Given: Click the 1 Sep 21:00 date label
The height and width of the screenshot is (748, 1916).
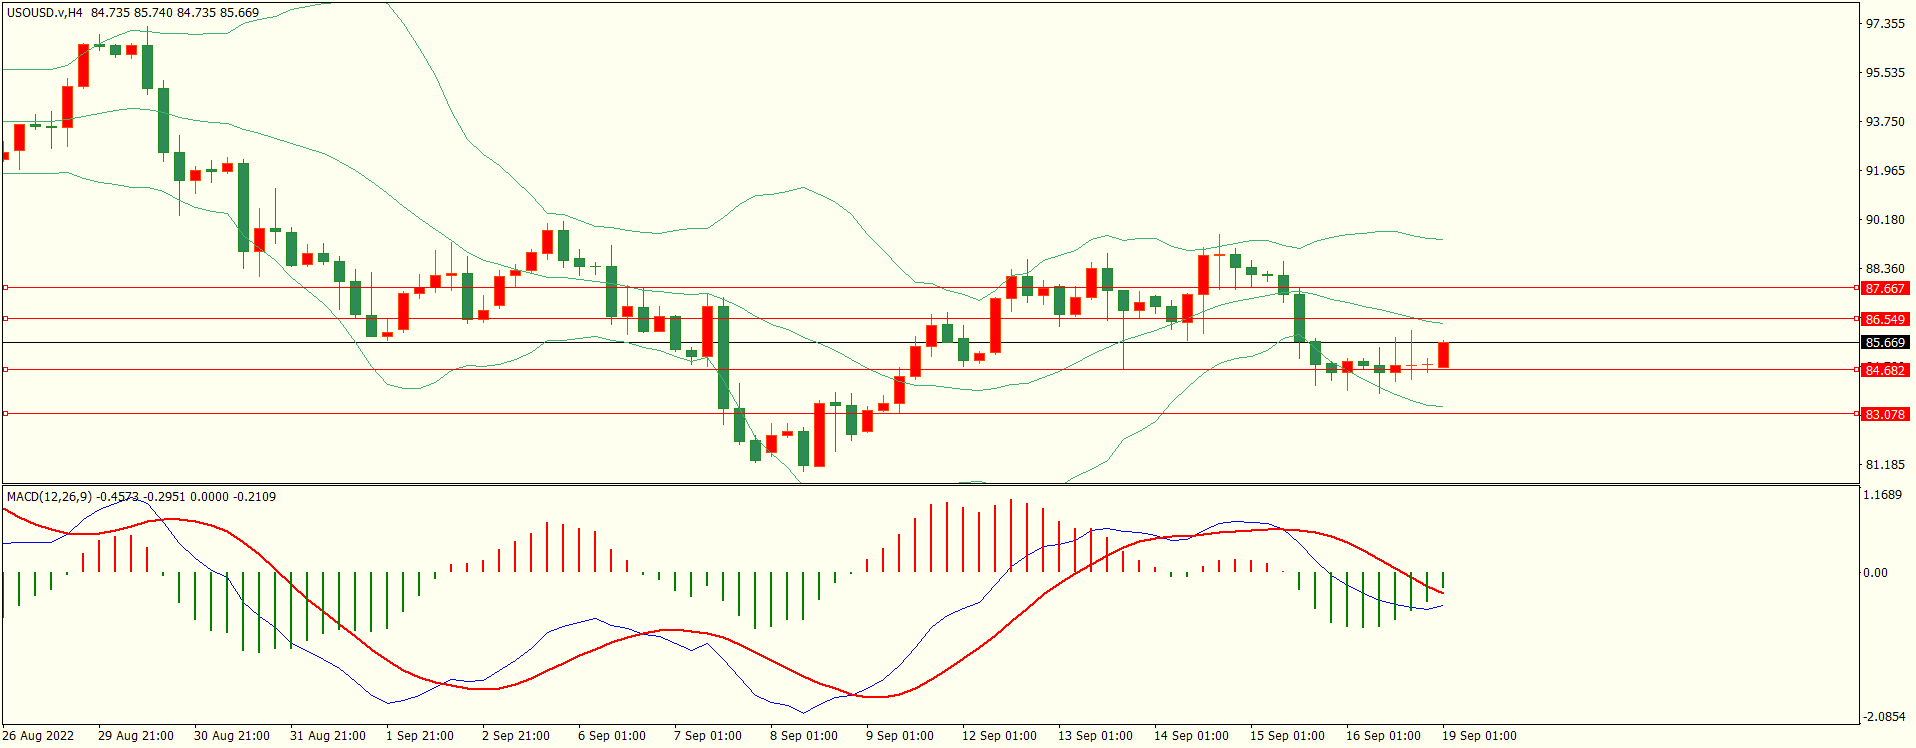Looking at the screenshot, I should pos(420,736).
